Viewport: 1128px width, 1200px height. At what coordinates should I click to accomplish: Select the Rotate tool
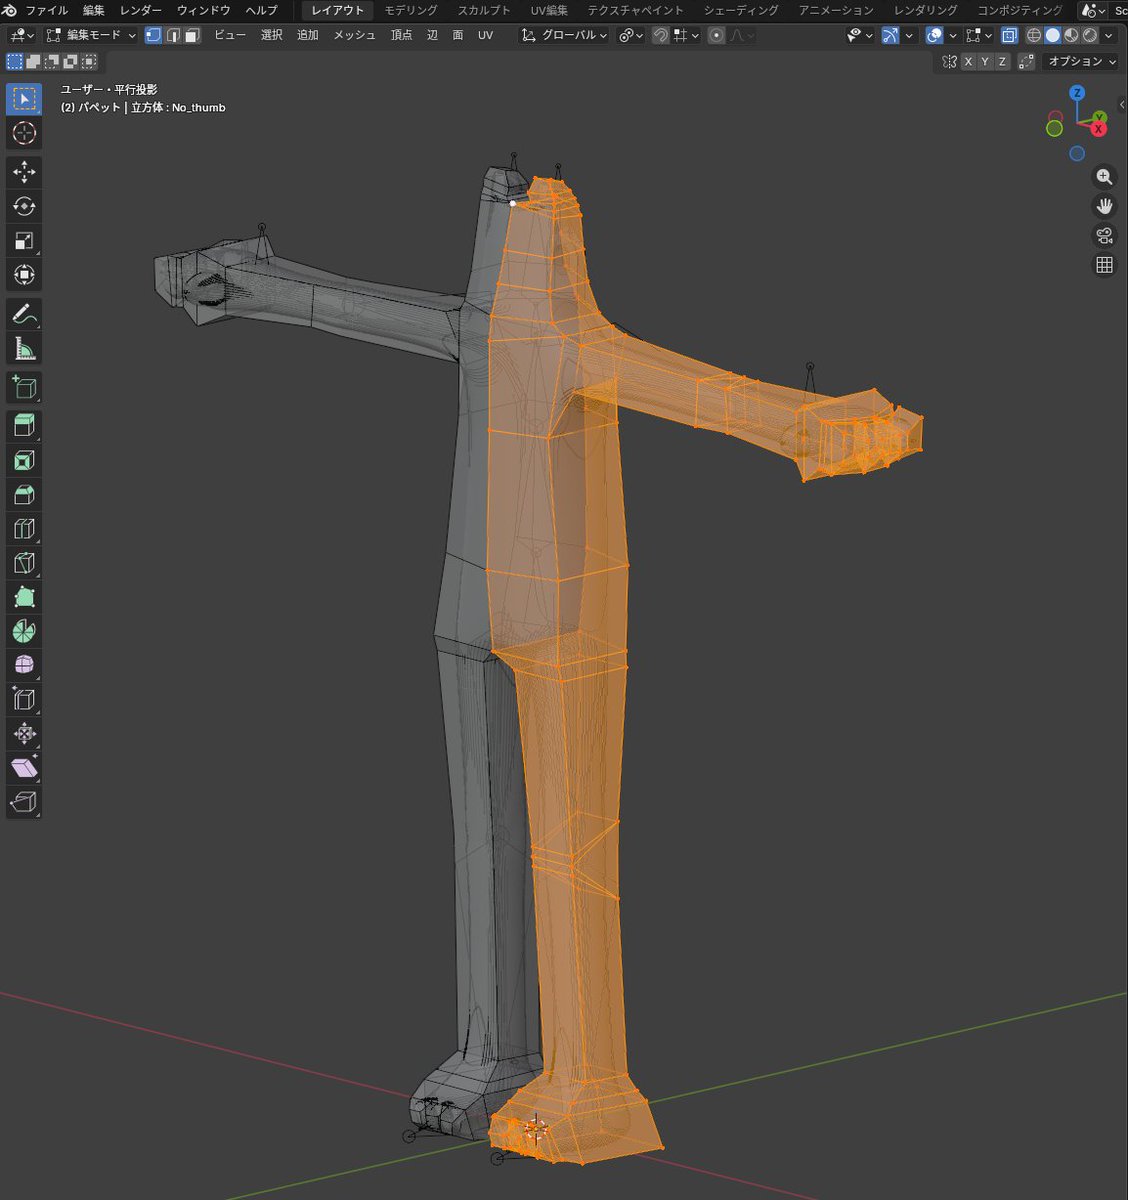[x=24, y=206]
